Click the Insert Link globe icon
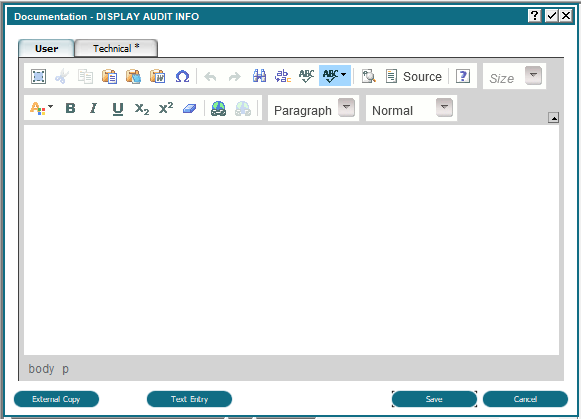581x419 pixels. click(x=219, y=109)
